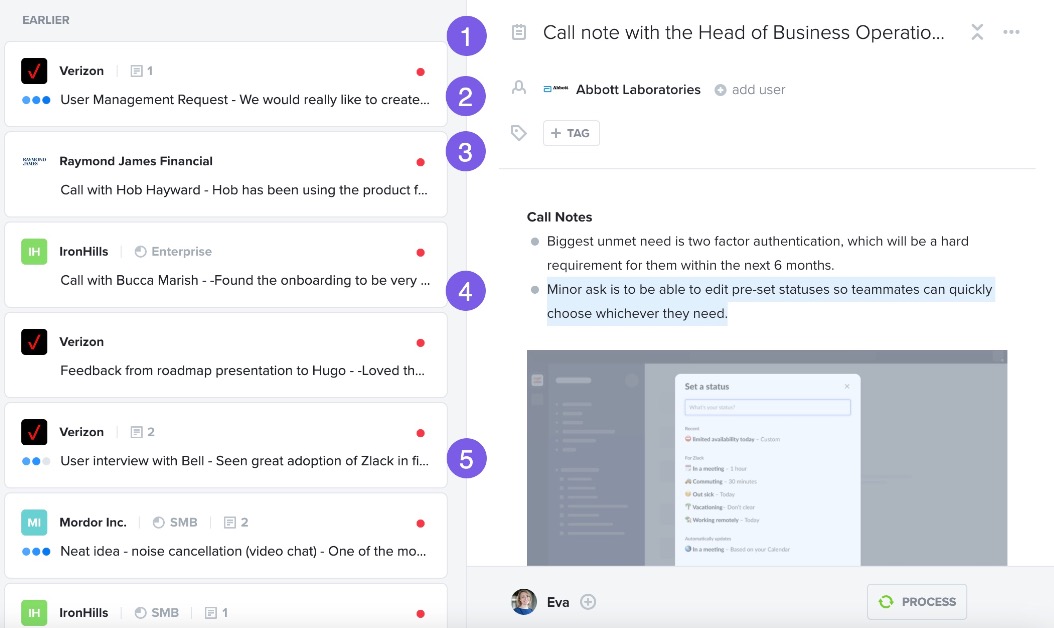Screen dimensions: 1054x628
Task: Click the highlighted 'Minor ask' pre-set statuses text
Action: coord(770,301)
